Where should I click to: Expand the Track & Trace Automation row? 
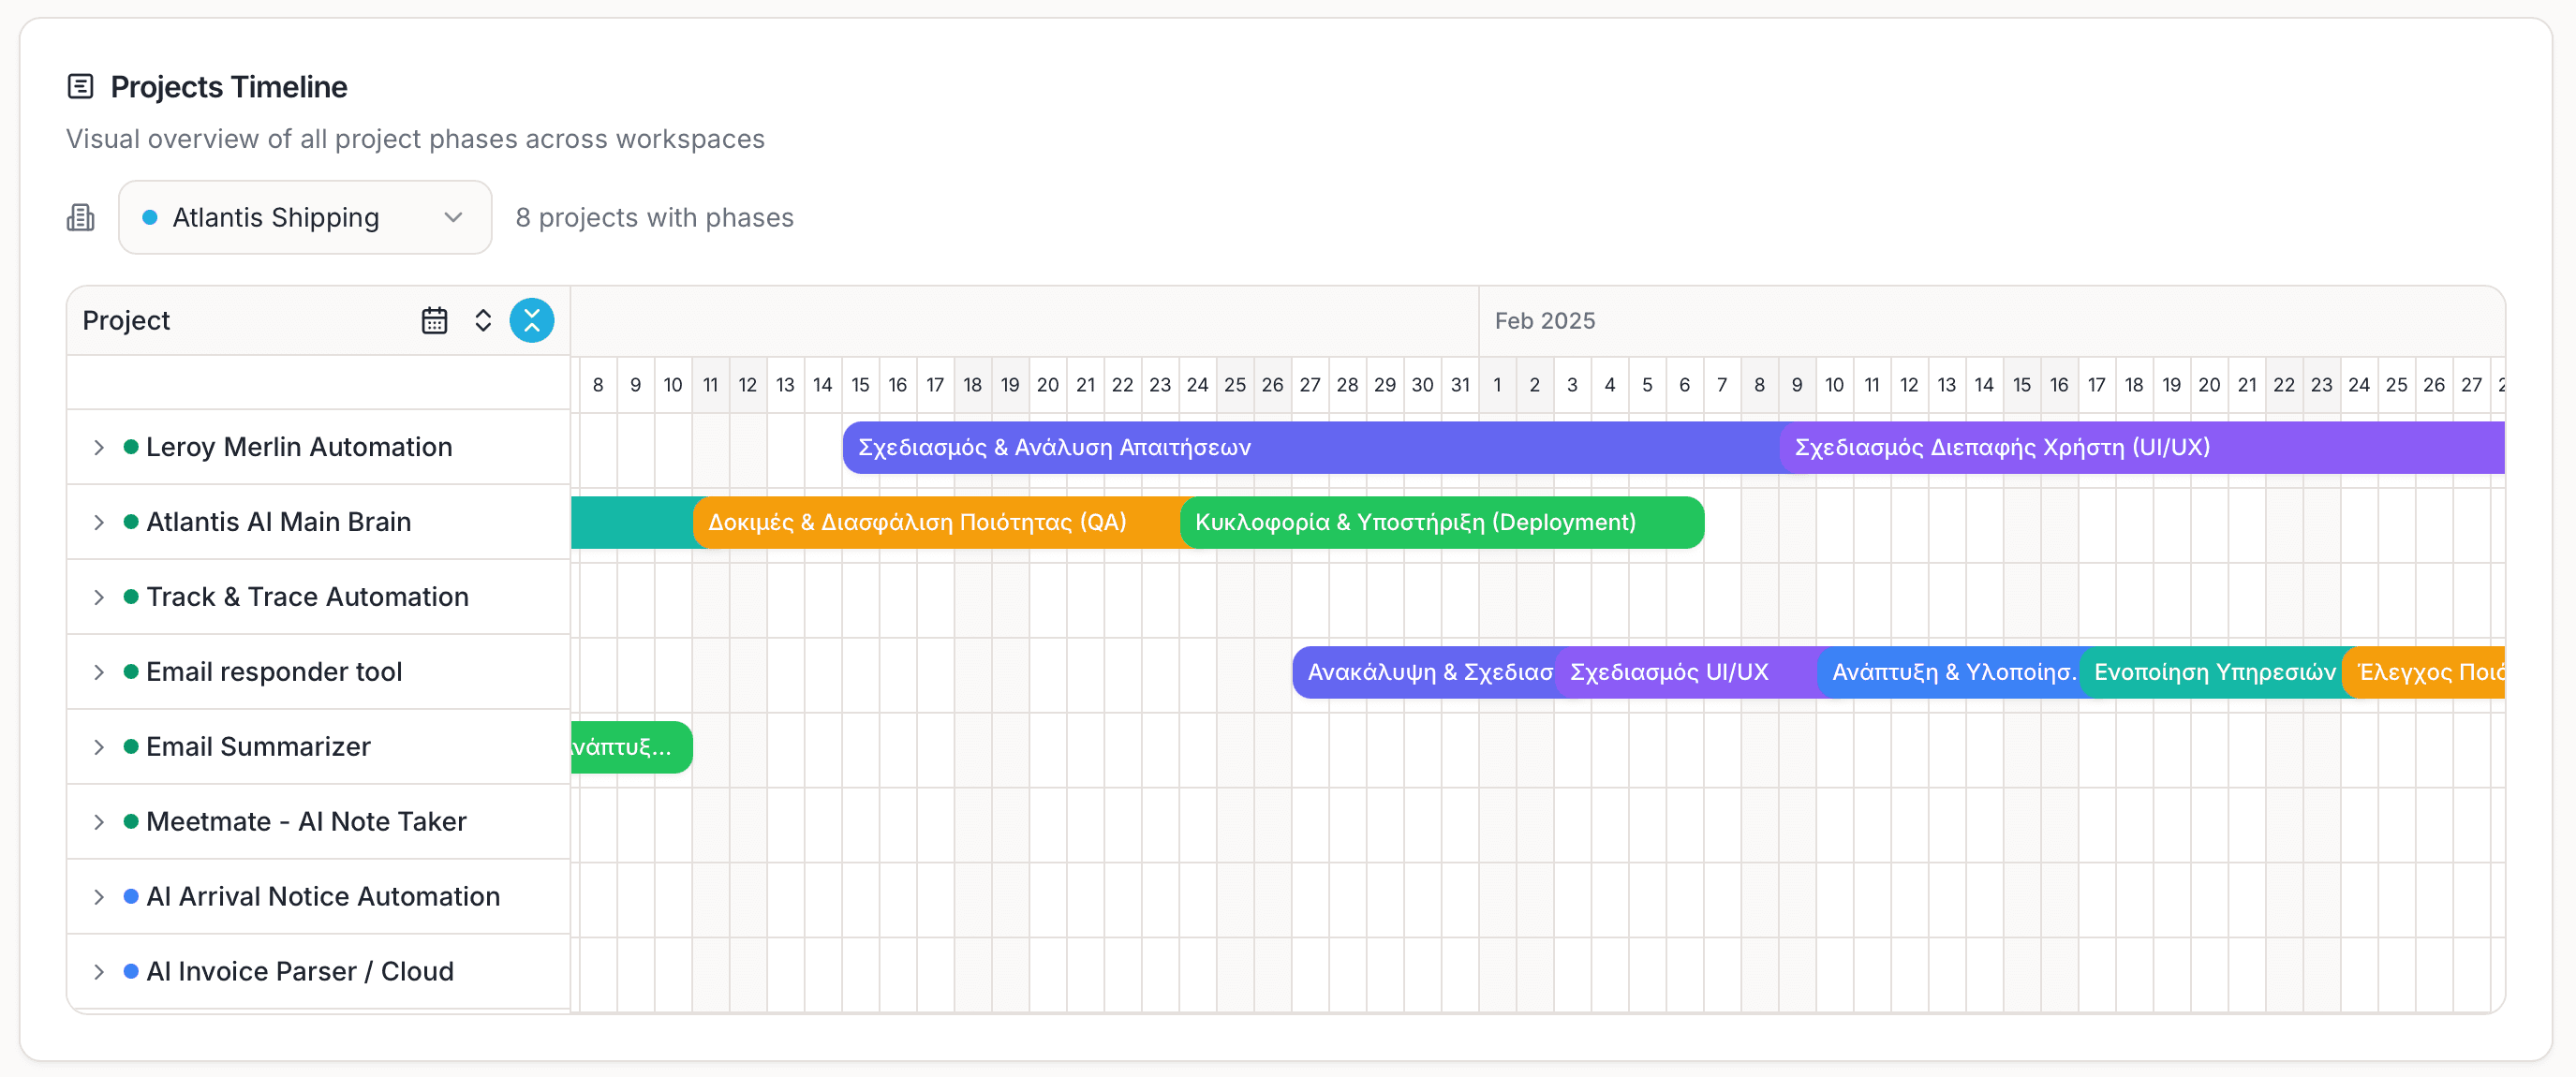tap(99, 596)
